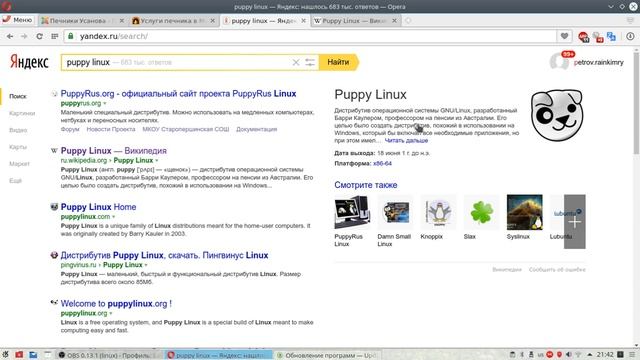640x360 pixels.
Task: Open advanced search settings sliders icon
Action: coord(310,62)
